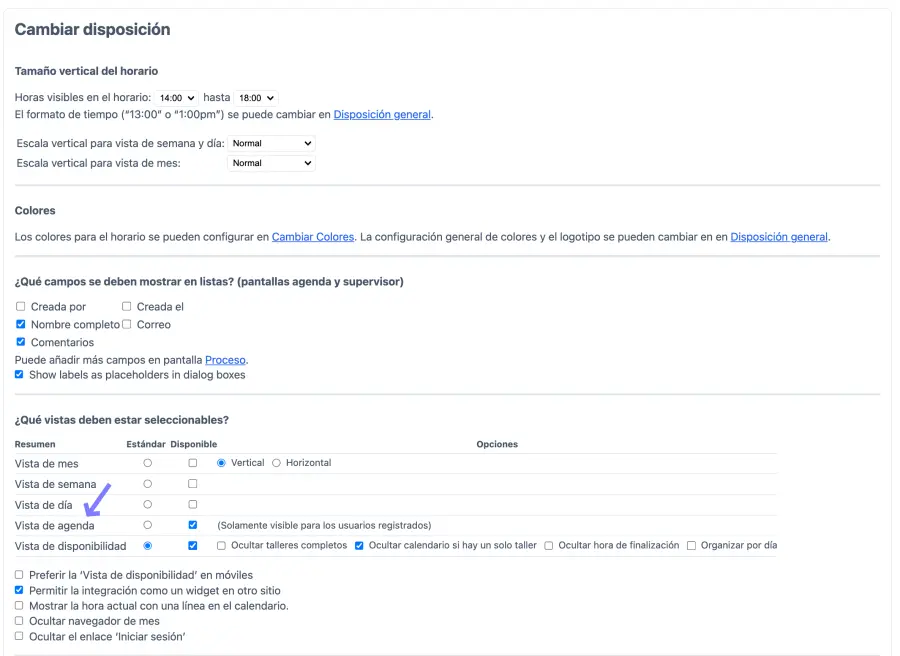
Task: Enable 'Preferir la Vista de disponibilidad en móviles'
Action: point(19,575)
